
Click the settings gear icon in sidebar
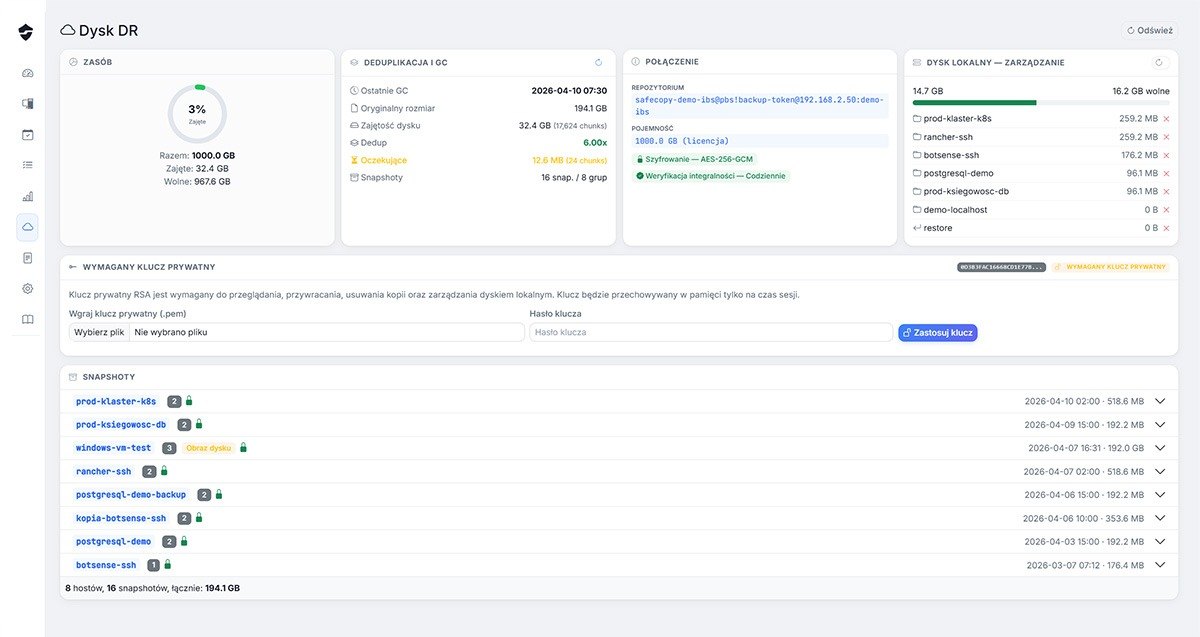27,288
